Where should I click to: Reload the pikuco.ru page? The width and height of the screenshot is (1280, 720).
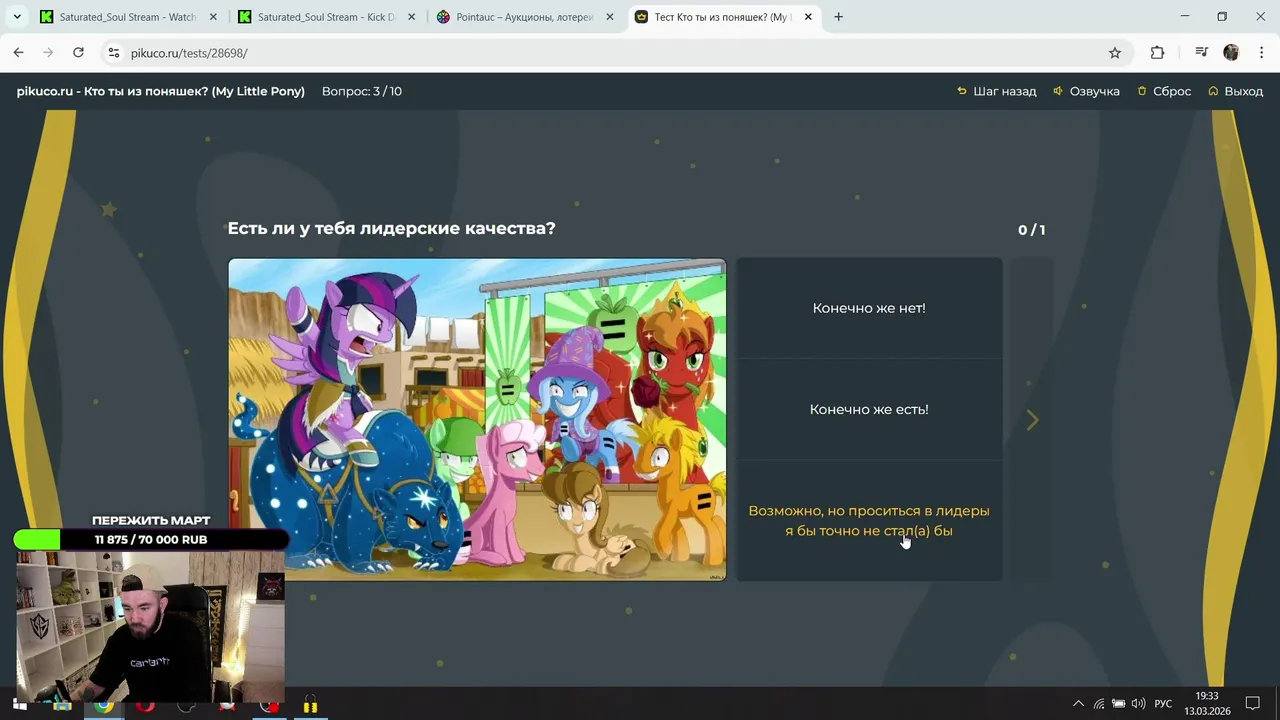pos(78,53)
